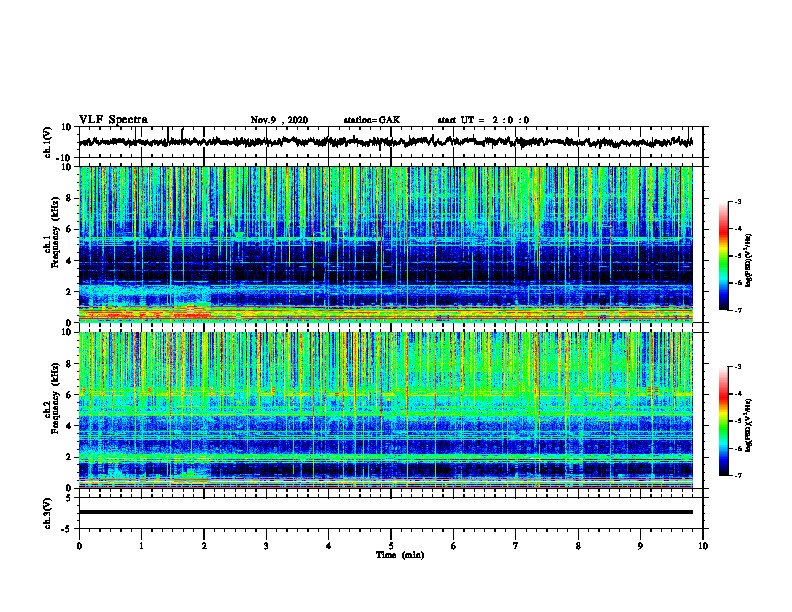Image resolution: width=792 pixels, height=612 pixels.
Task: Click the "8" tick label on the time axis
Action: [x=578, y=546]
